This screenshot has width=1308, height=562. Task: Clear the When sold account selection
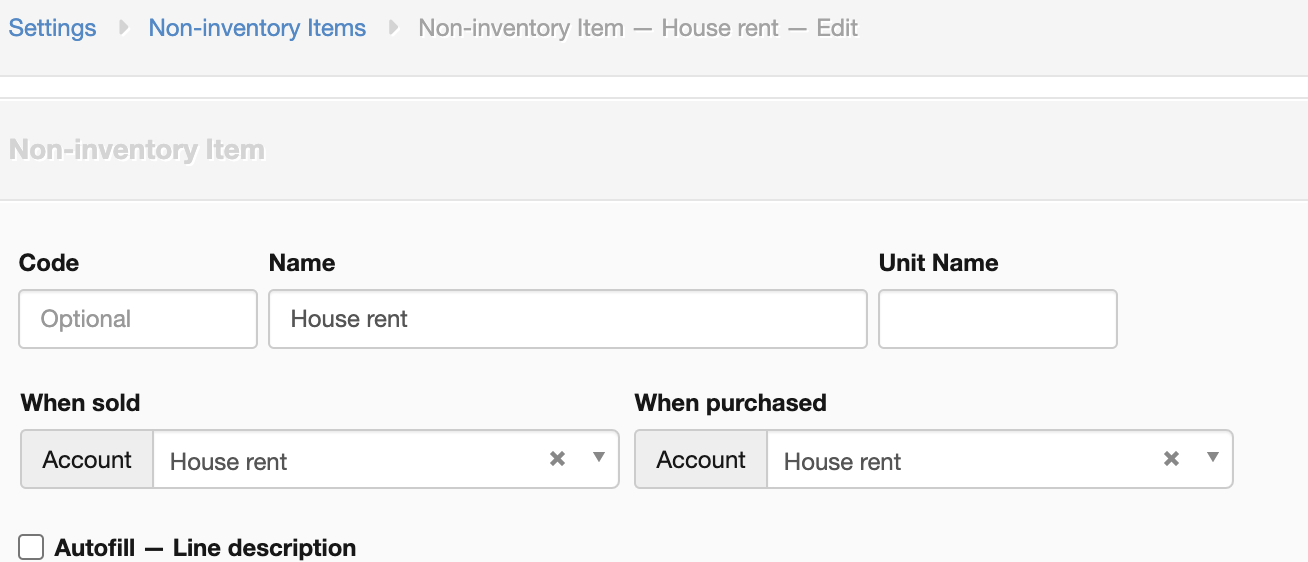click(x=558, y=459)
